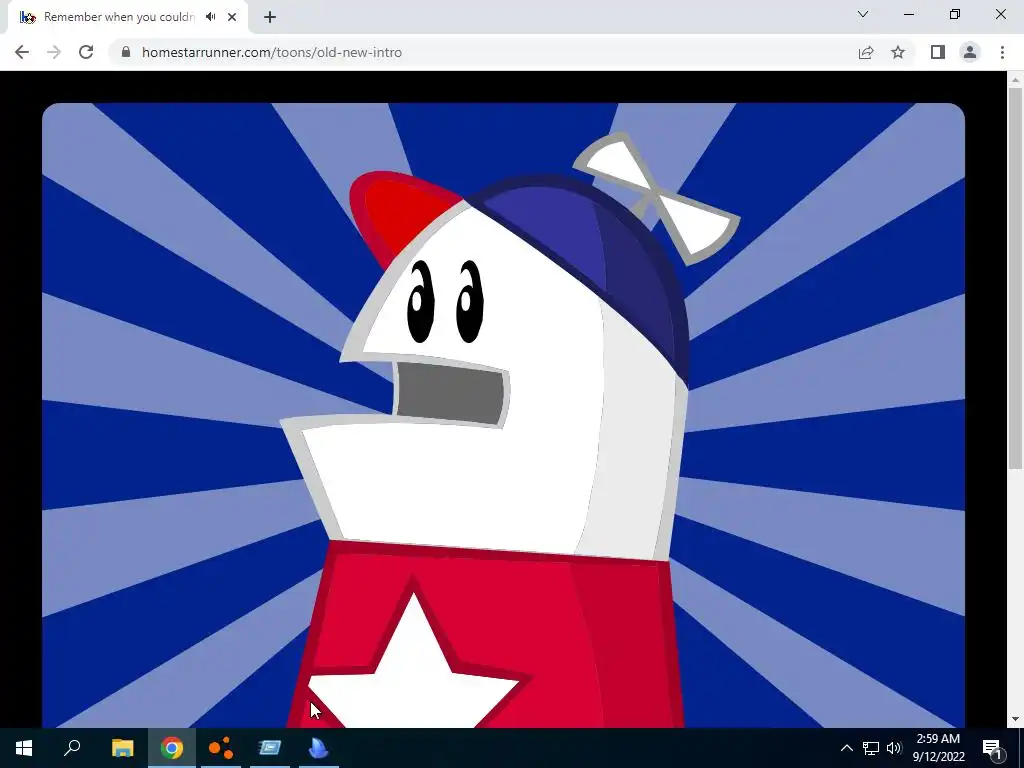Reload the Homestar Runner page
1024x768 pixels.
point(86,52)
